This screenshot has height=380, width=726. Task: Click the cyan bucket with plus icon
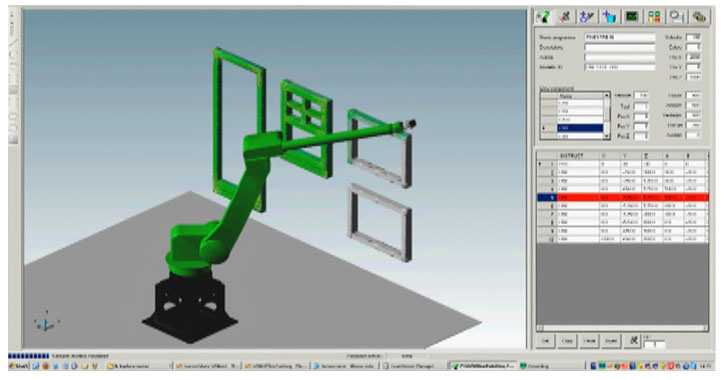[609, 17]
